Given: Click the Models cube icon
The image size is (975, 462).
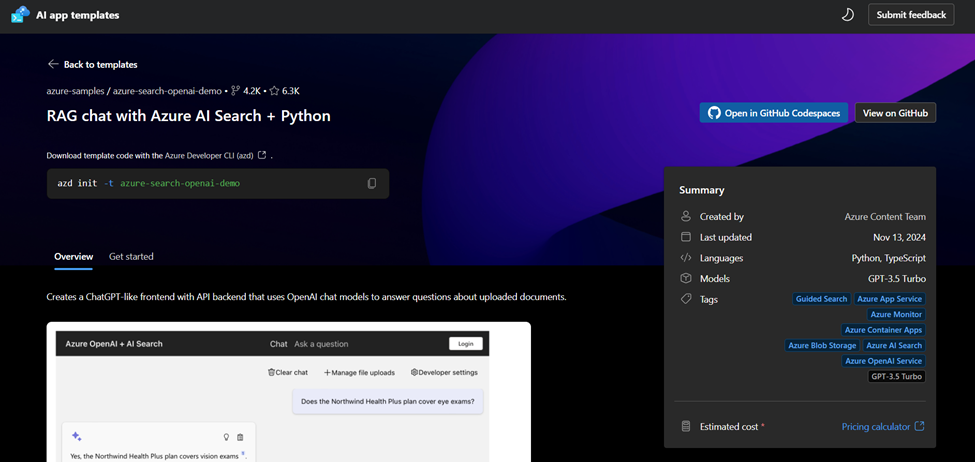Looking at the screenshot, I should [x=686, y=278].
